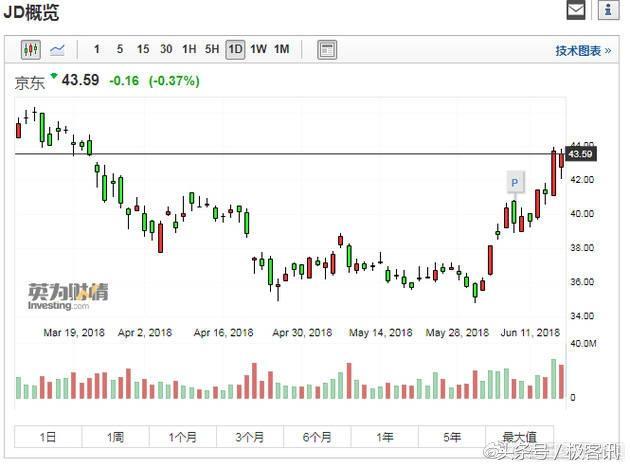
Task: Select the 30 minute interval
Action: (166, 49)
